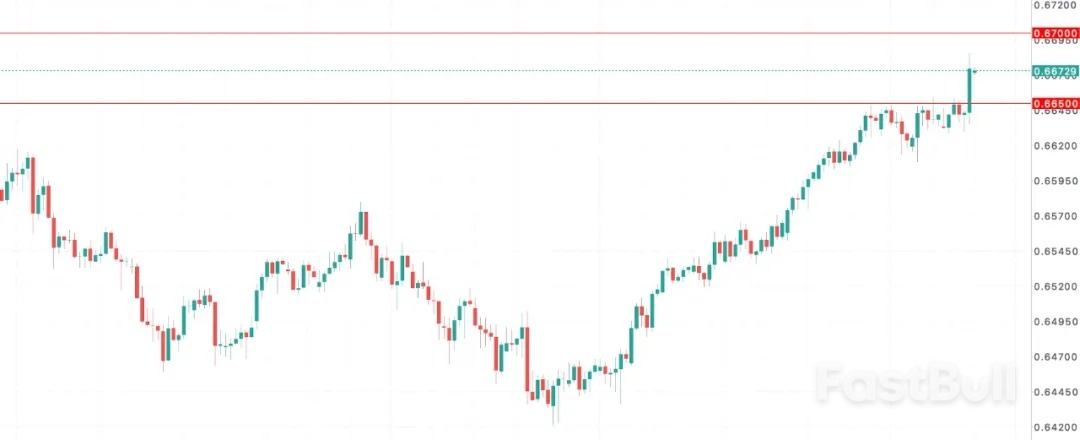
Task: Select the upper red horizontal line
Action: [x=500, y=33]
